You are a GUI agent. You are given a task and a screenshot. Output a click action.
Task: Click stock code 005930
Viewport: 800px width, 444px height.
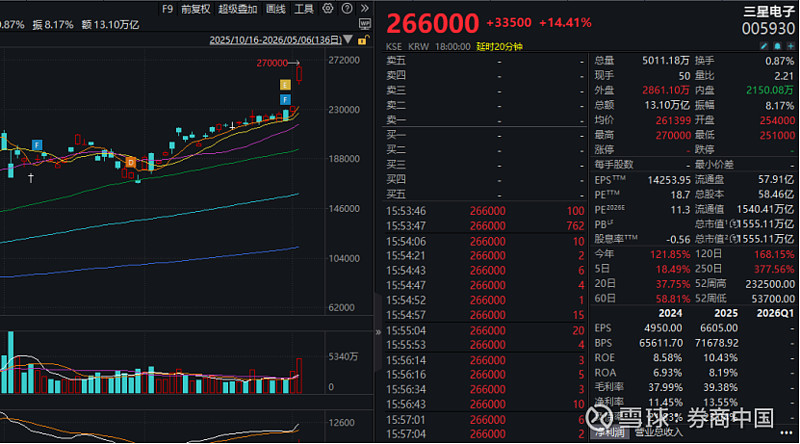point(768,29)
